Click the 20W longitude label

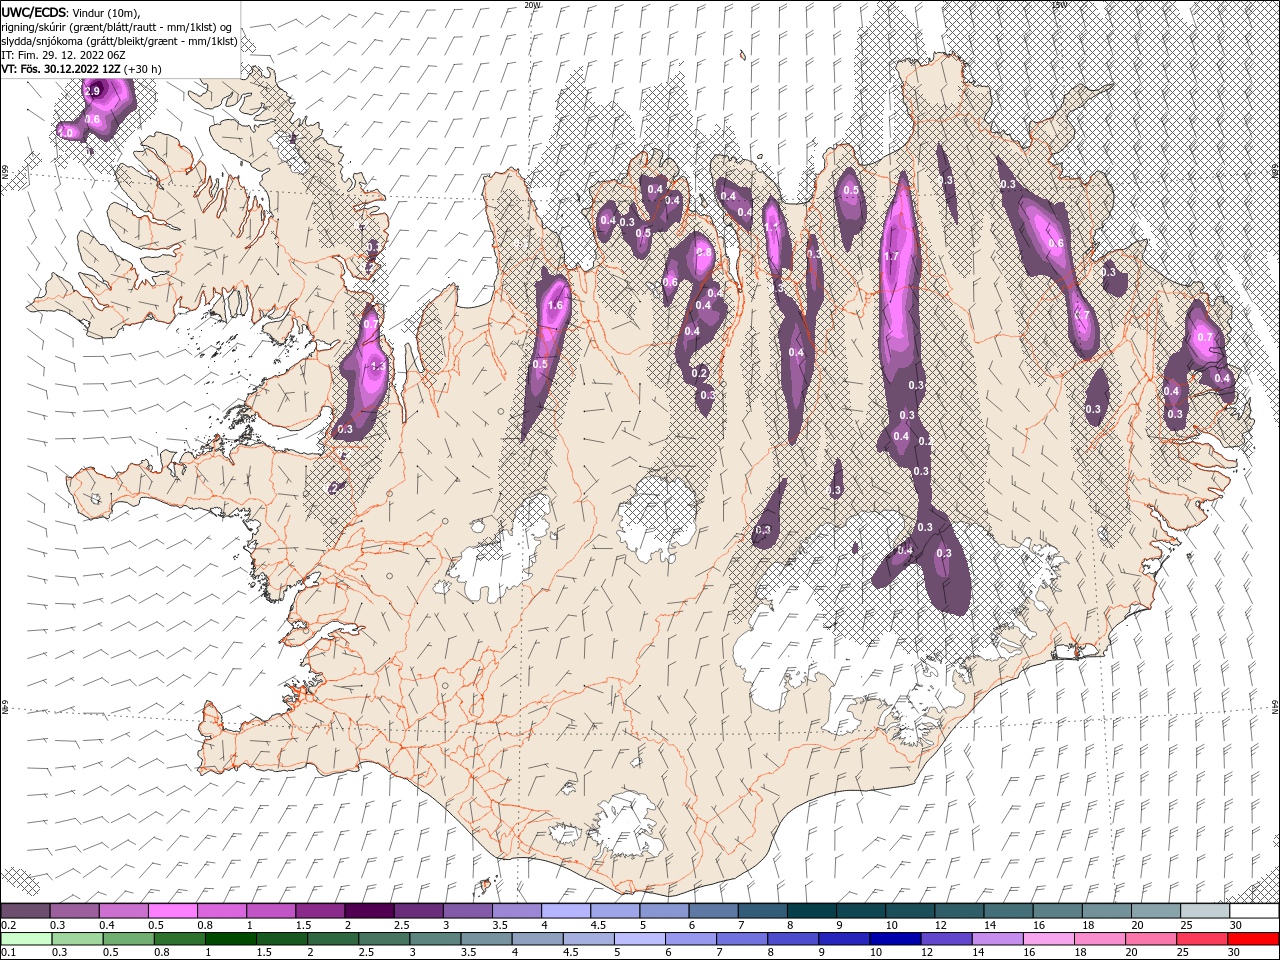(532, 4)
